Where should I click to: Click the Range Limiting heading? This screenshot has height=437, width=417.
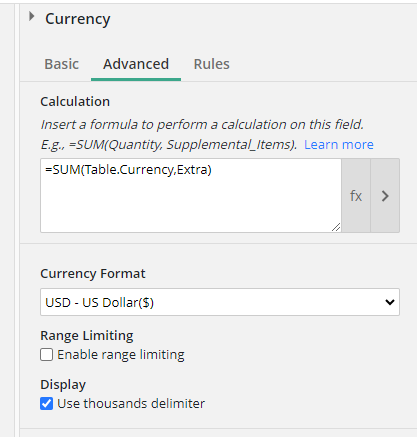pyautogui.click(x=87, y=336)
